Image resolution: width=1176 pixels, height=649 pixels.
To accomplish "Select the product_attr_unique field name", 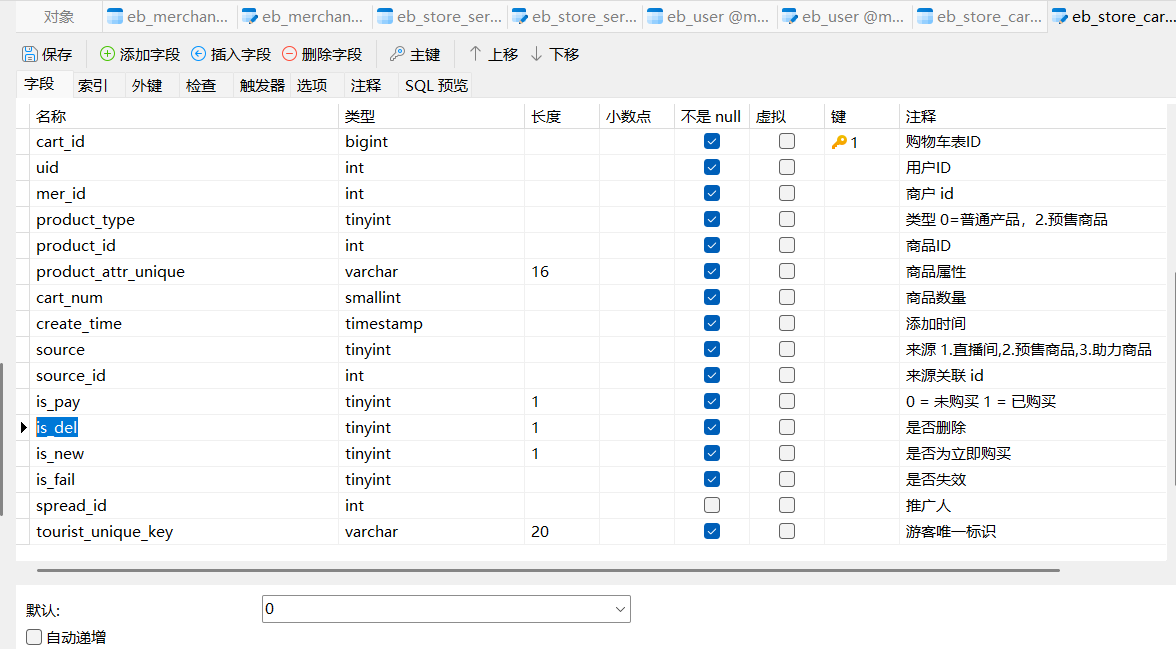I will pyautogui.click(x=110, y=272).
